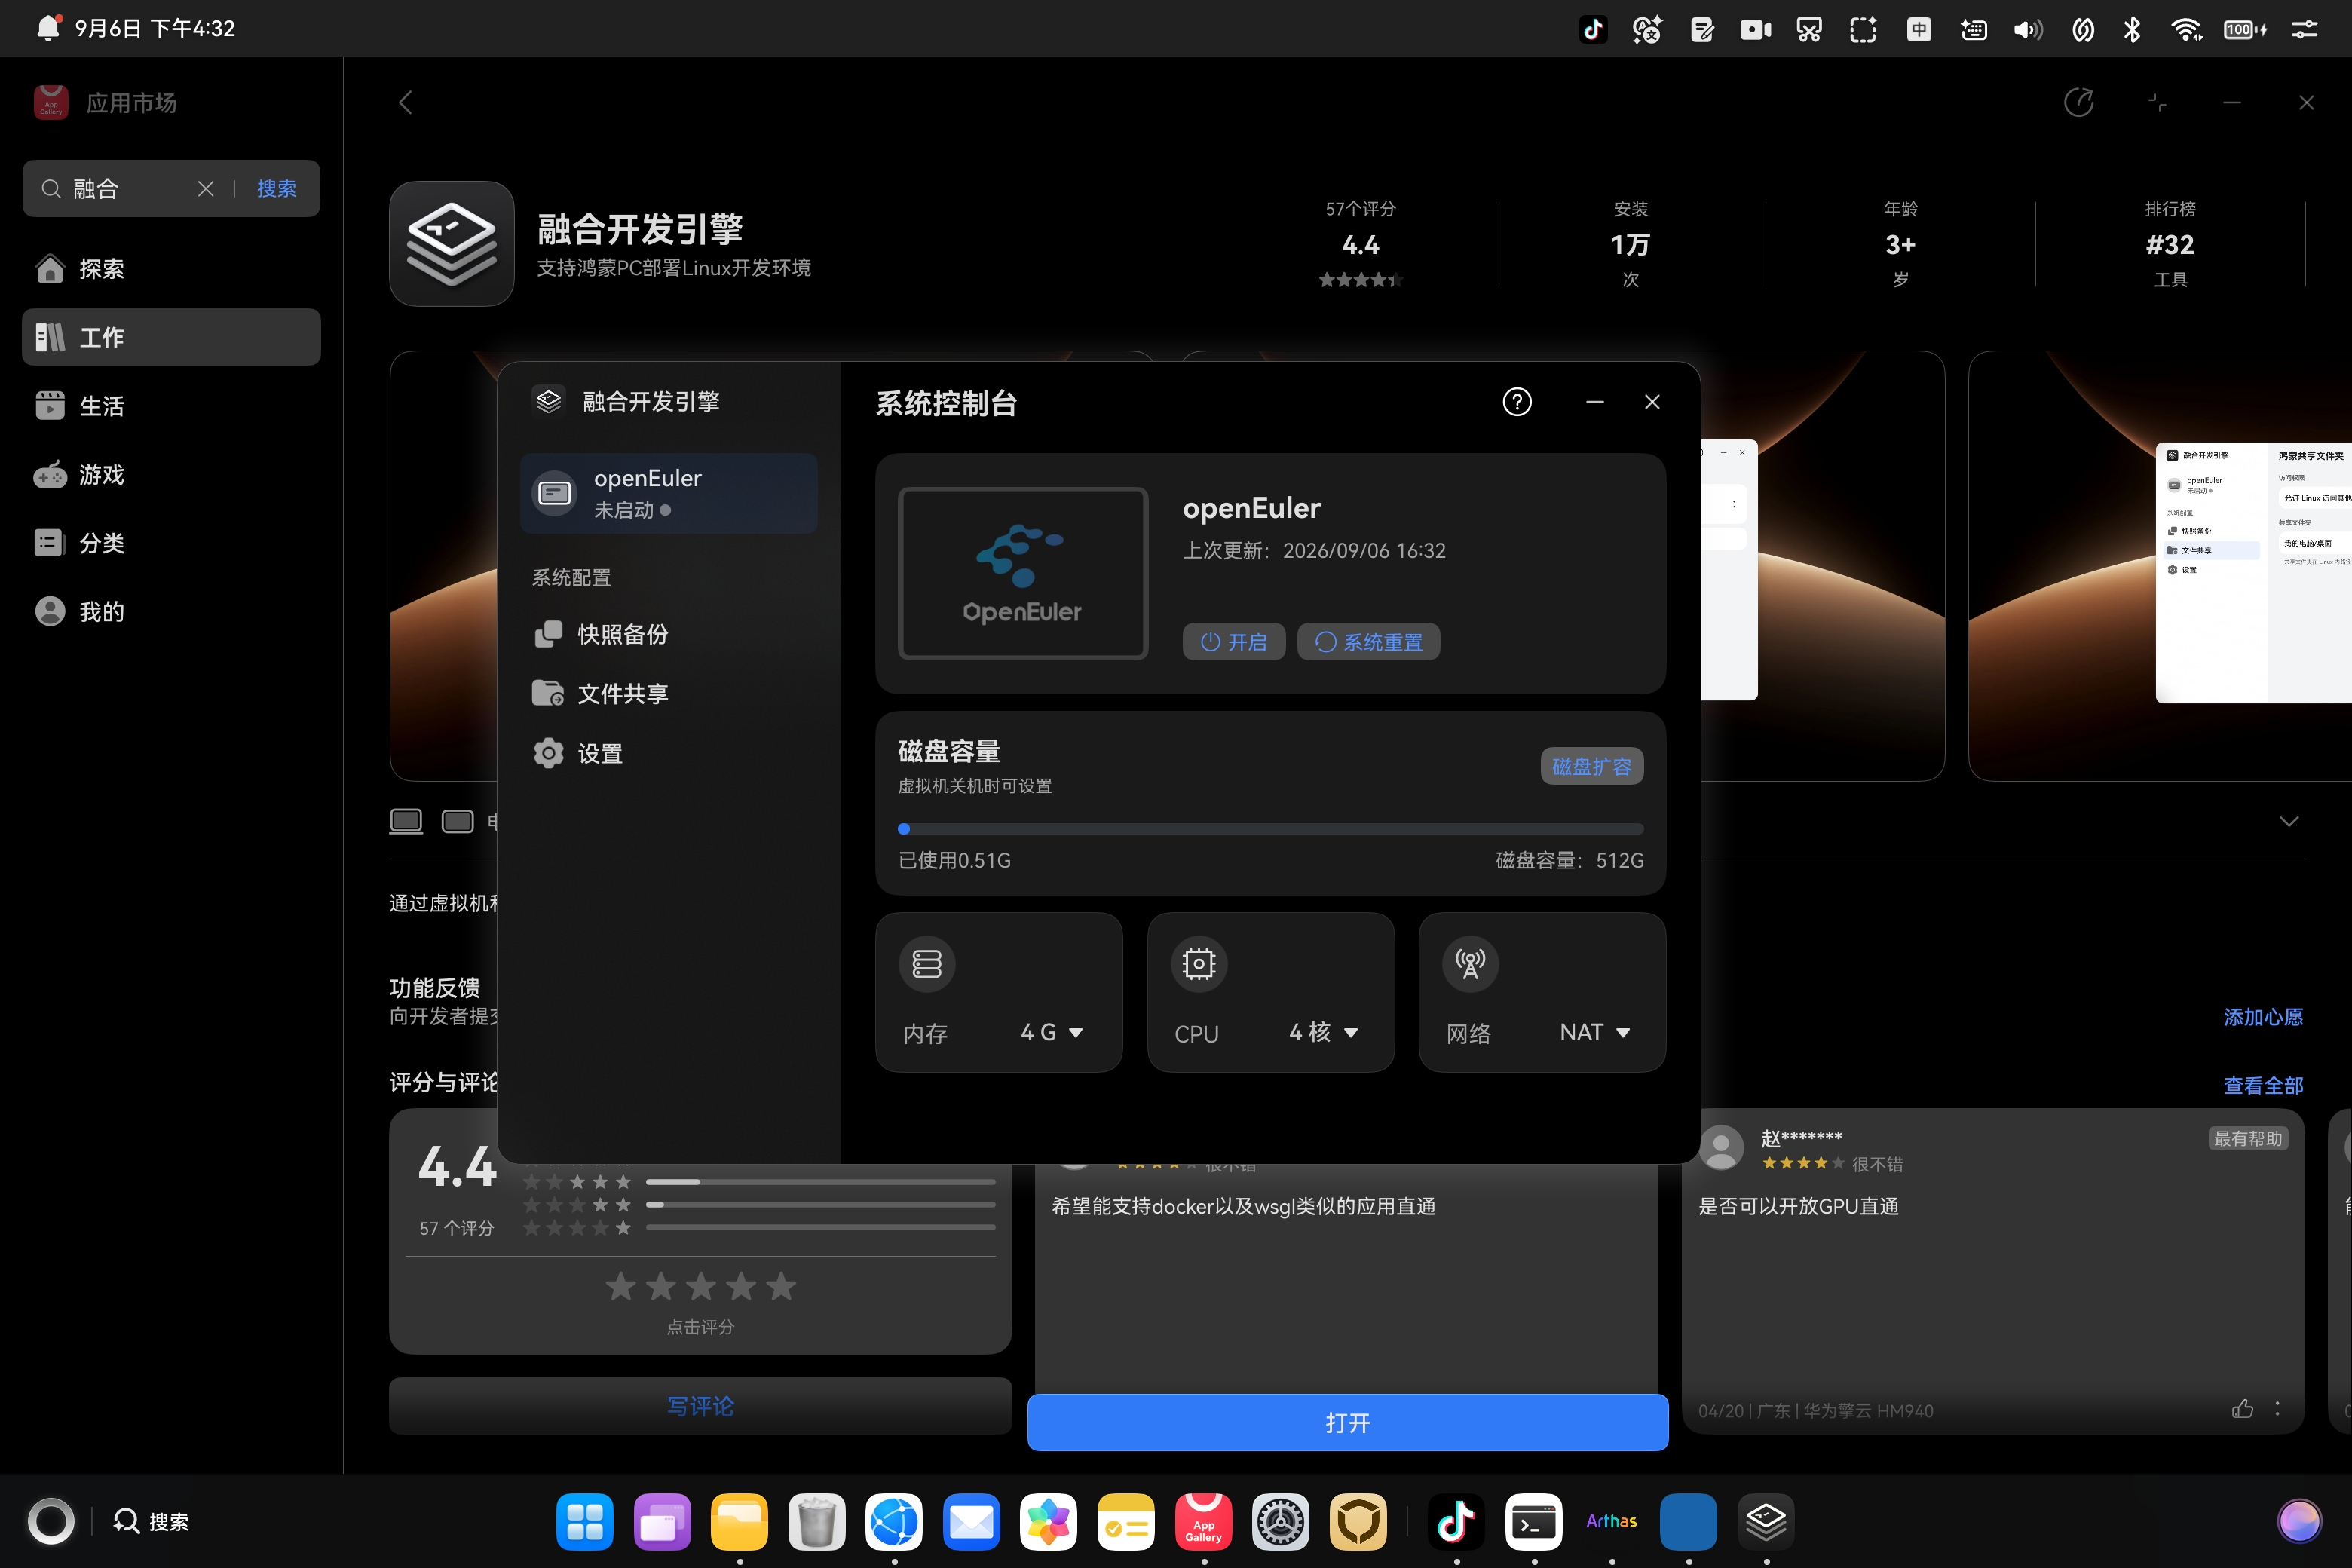Image resolution: width=2352 pixels, height=1568 pixels.
Task: Open 分类 in App Gallery sidebar
Action: tap(171, 543)
